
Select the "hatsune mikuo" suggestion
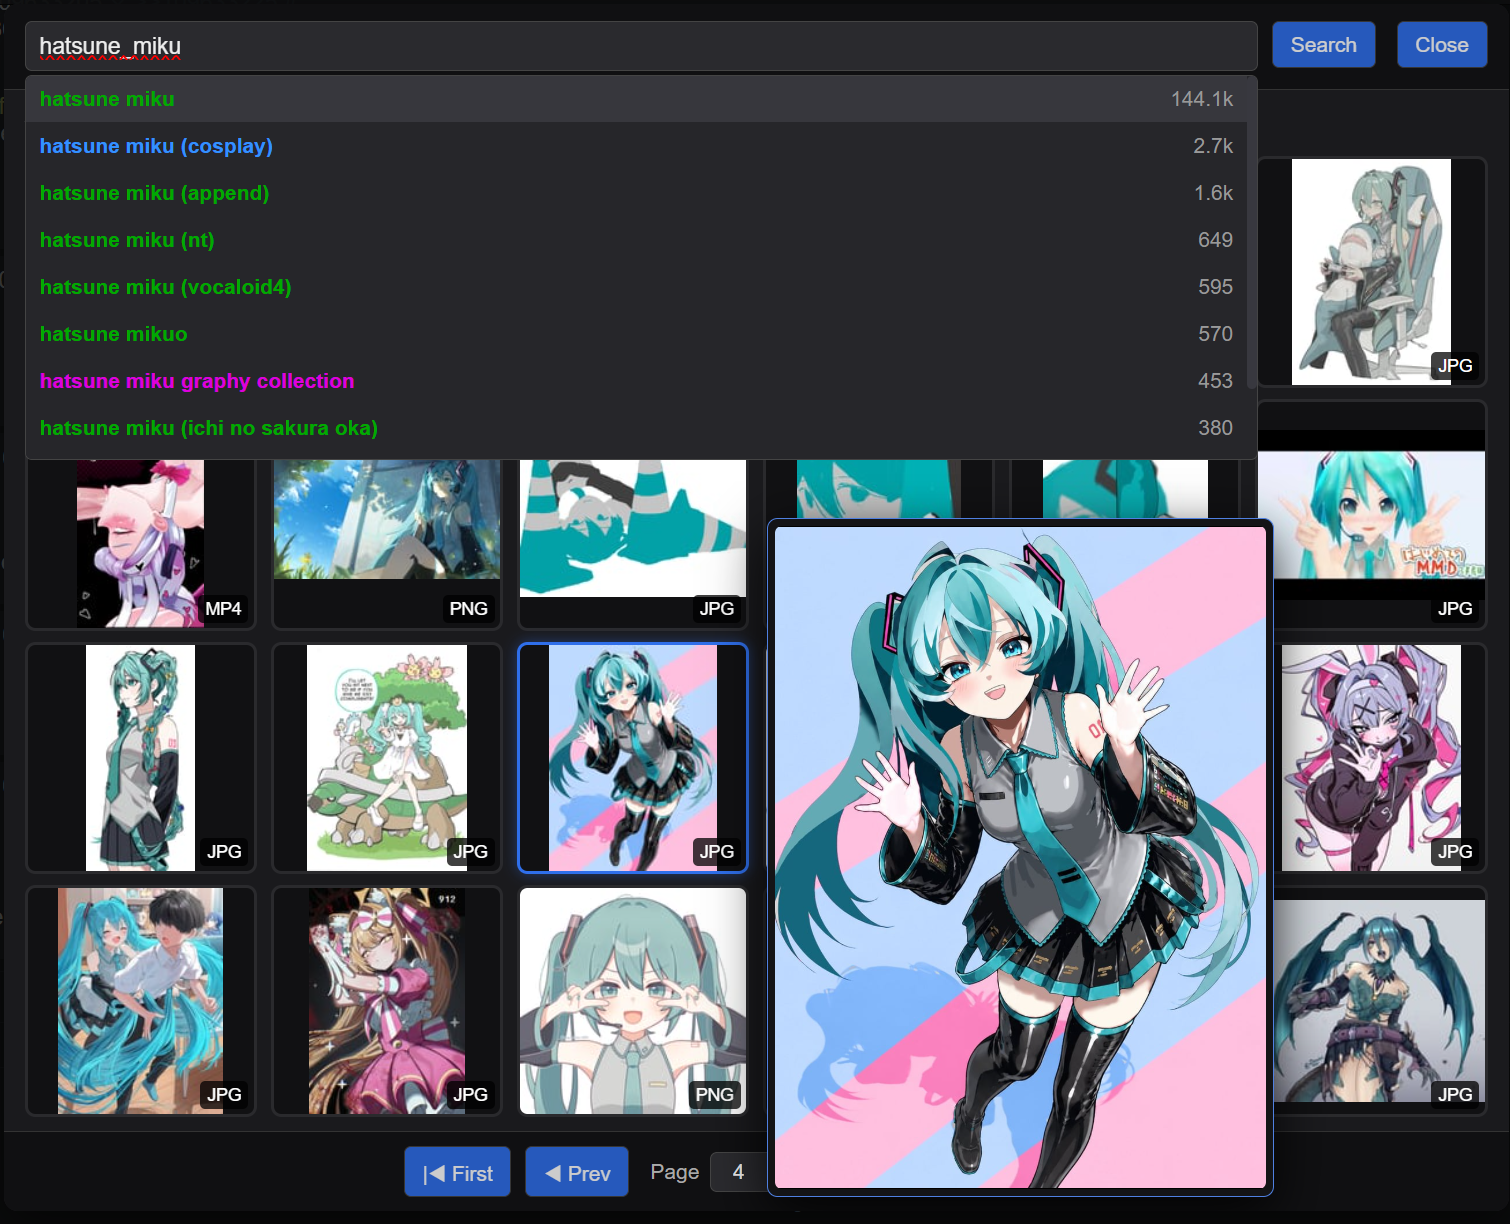[x=636, y=334]
